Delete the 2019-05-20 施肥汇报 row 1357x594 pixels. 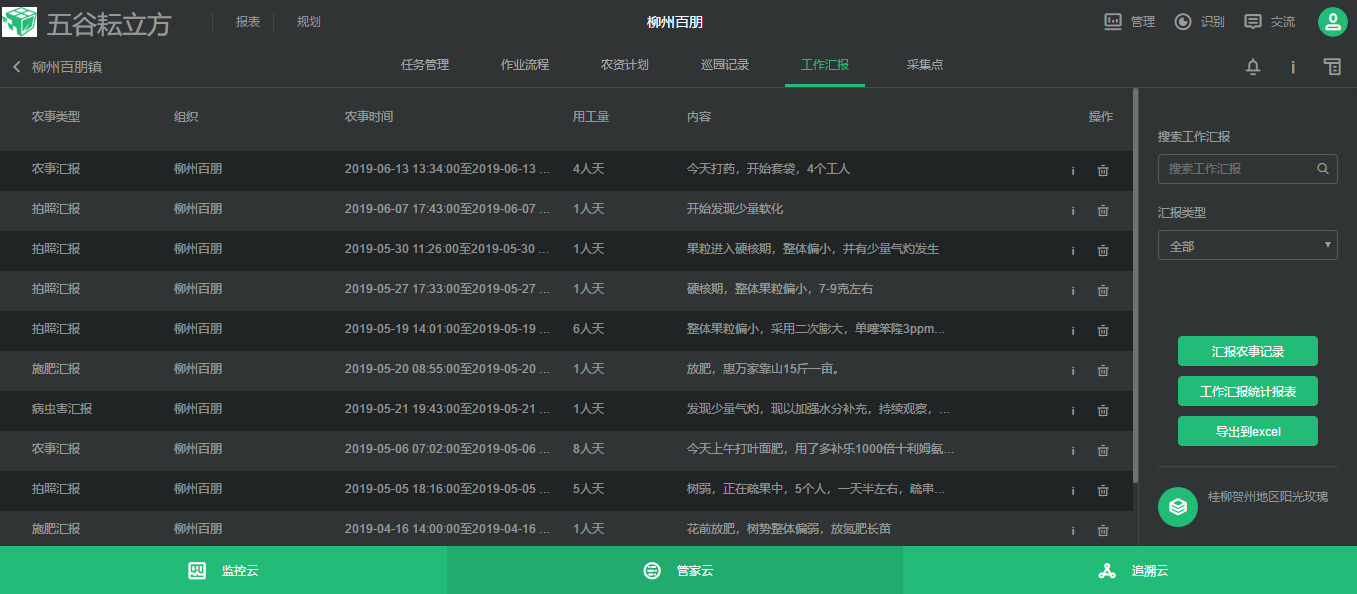(1103, 370)
